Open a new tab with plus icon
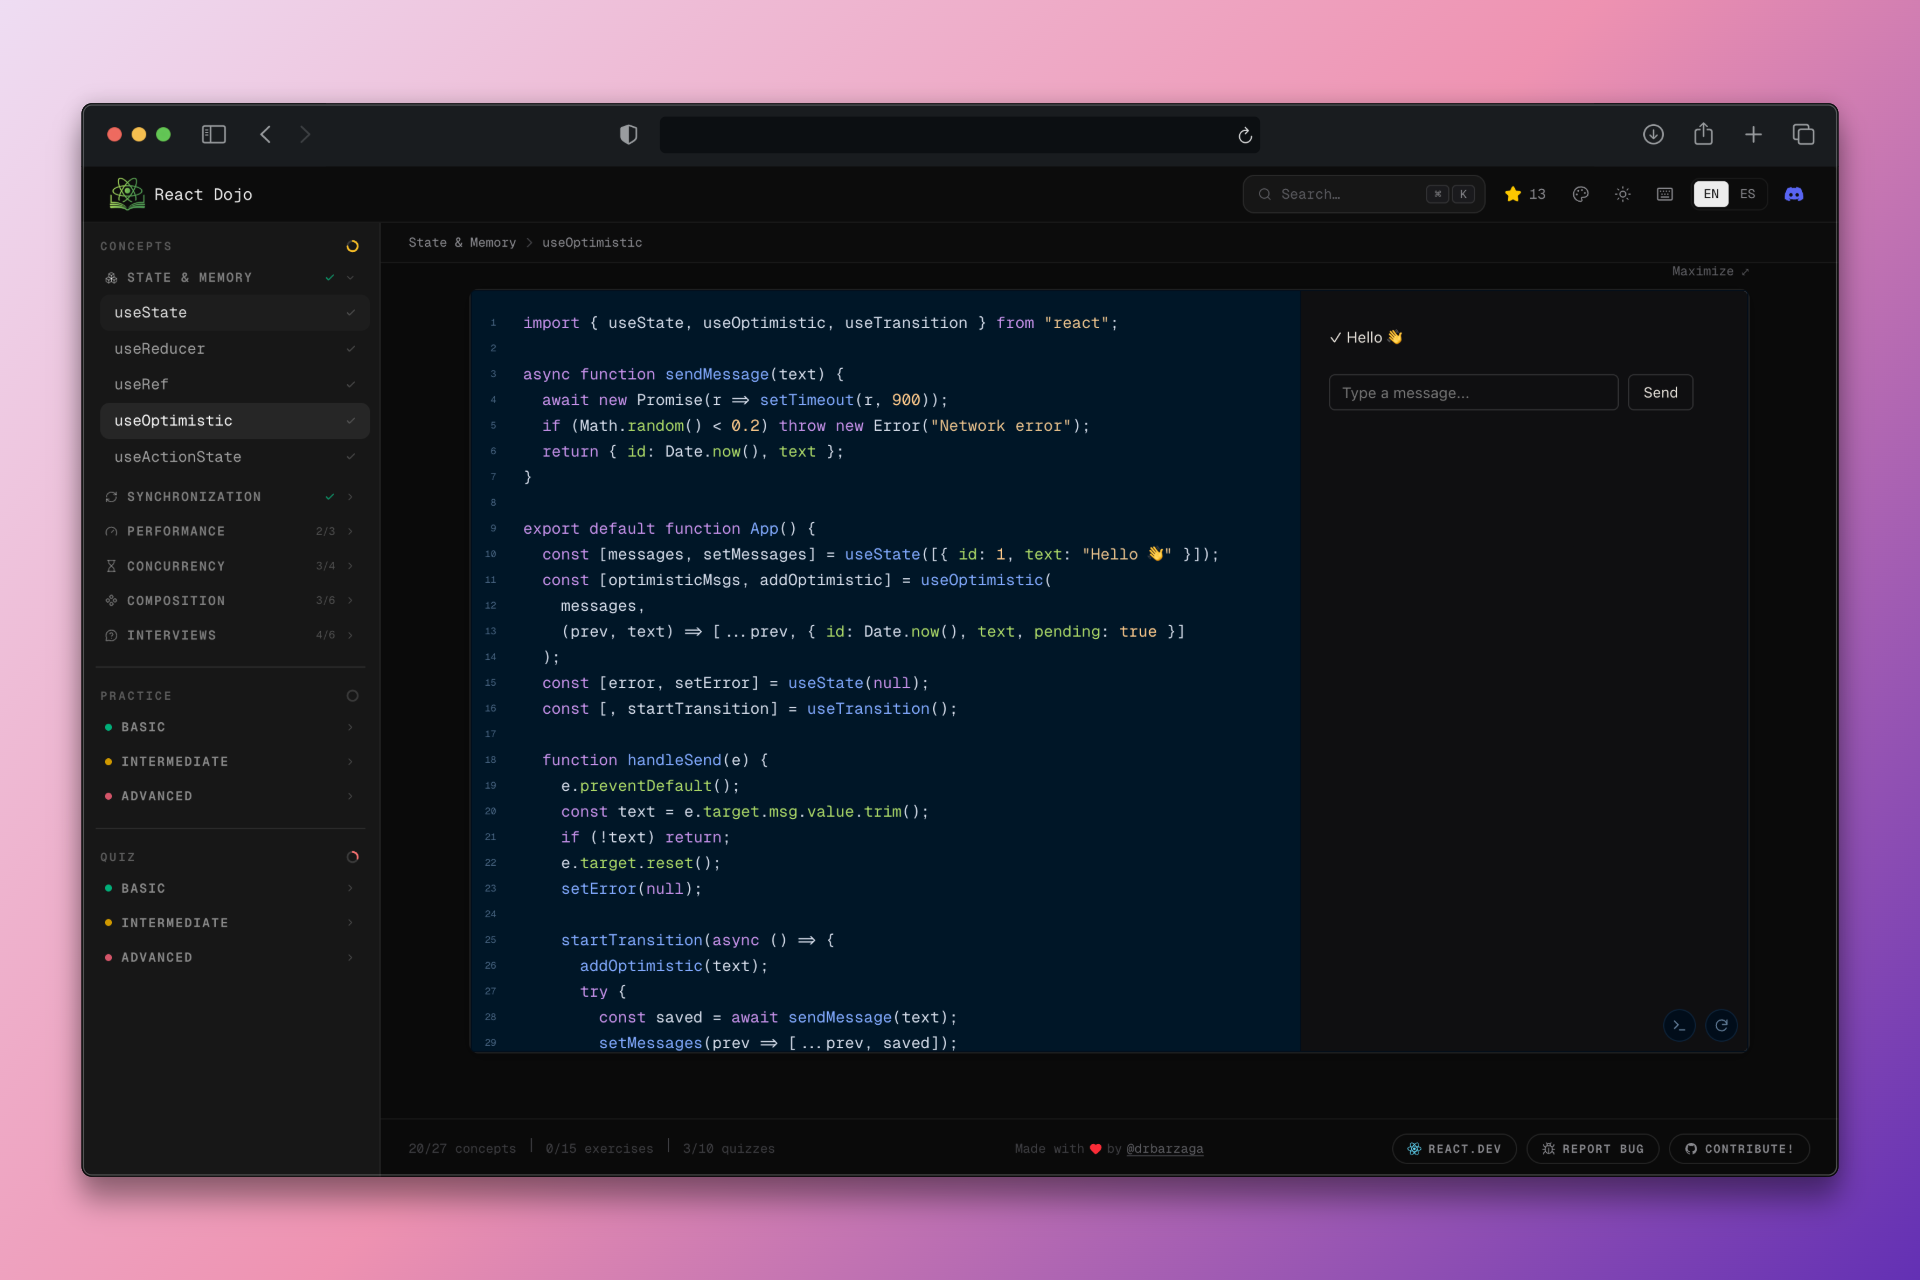 tap(1753, 134)
